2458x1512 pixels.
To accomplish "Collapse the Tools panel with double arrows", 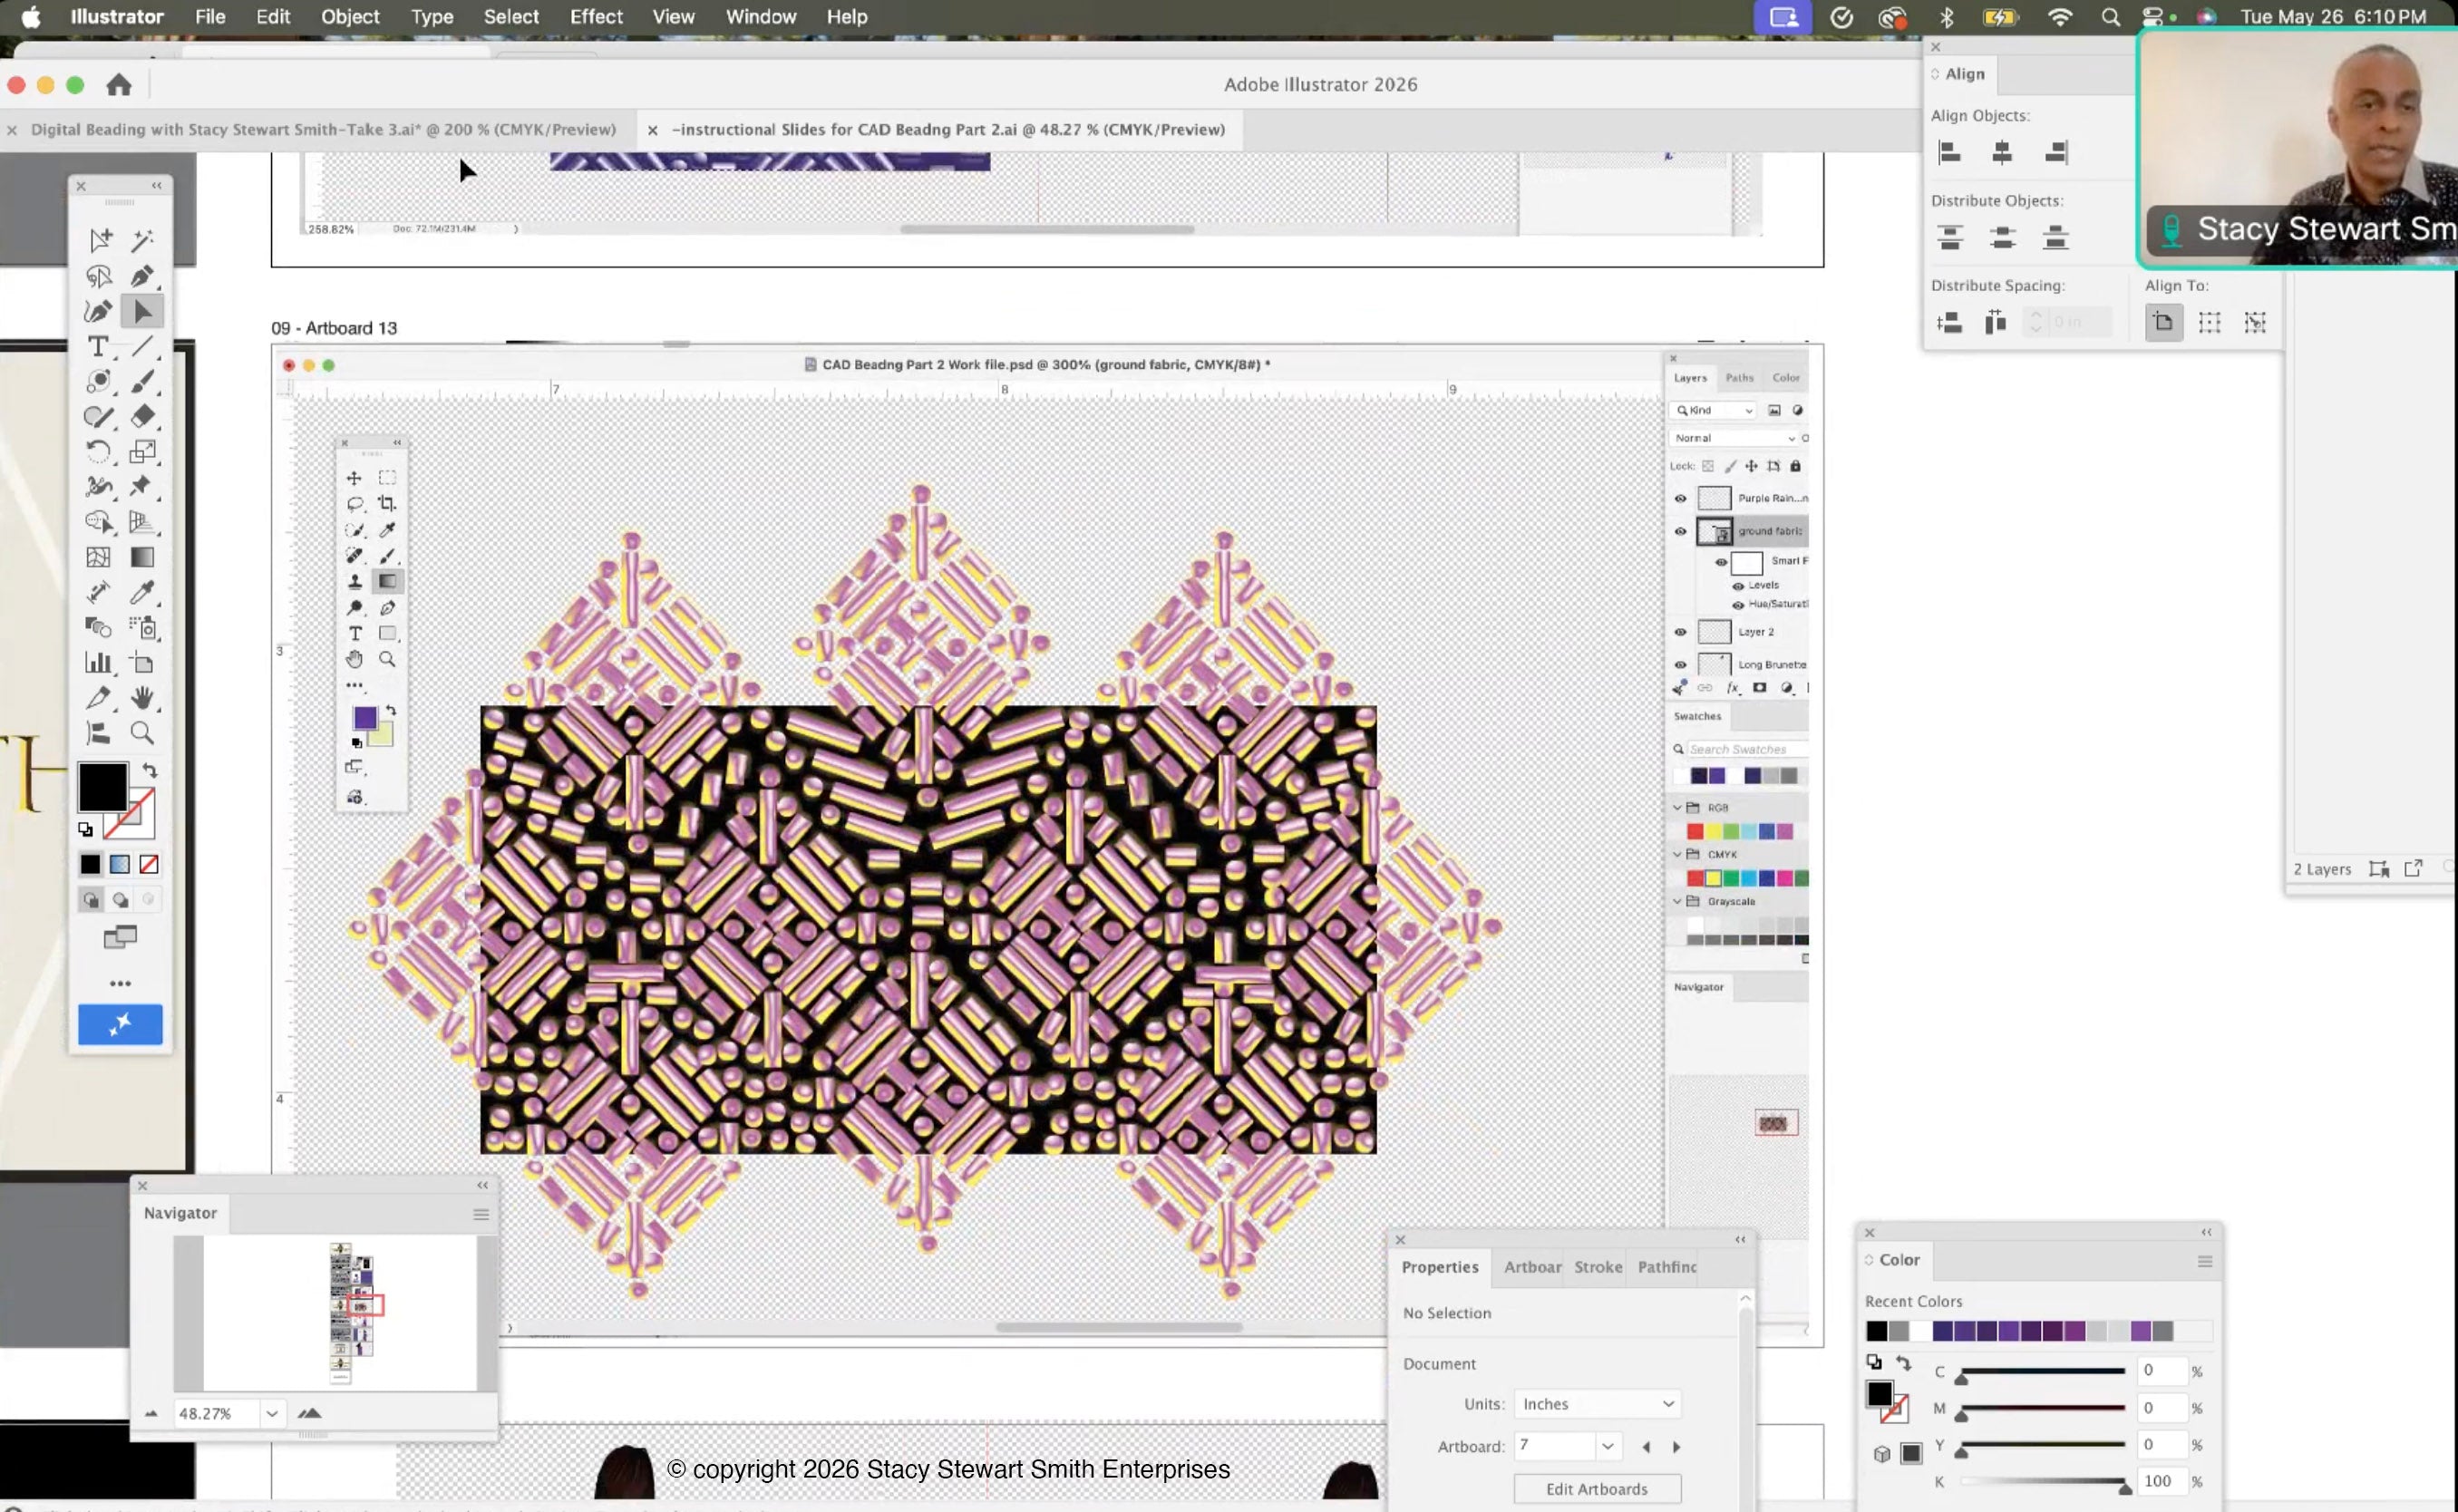I will (157, 186).
